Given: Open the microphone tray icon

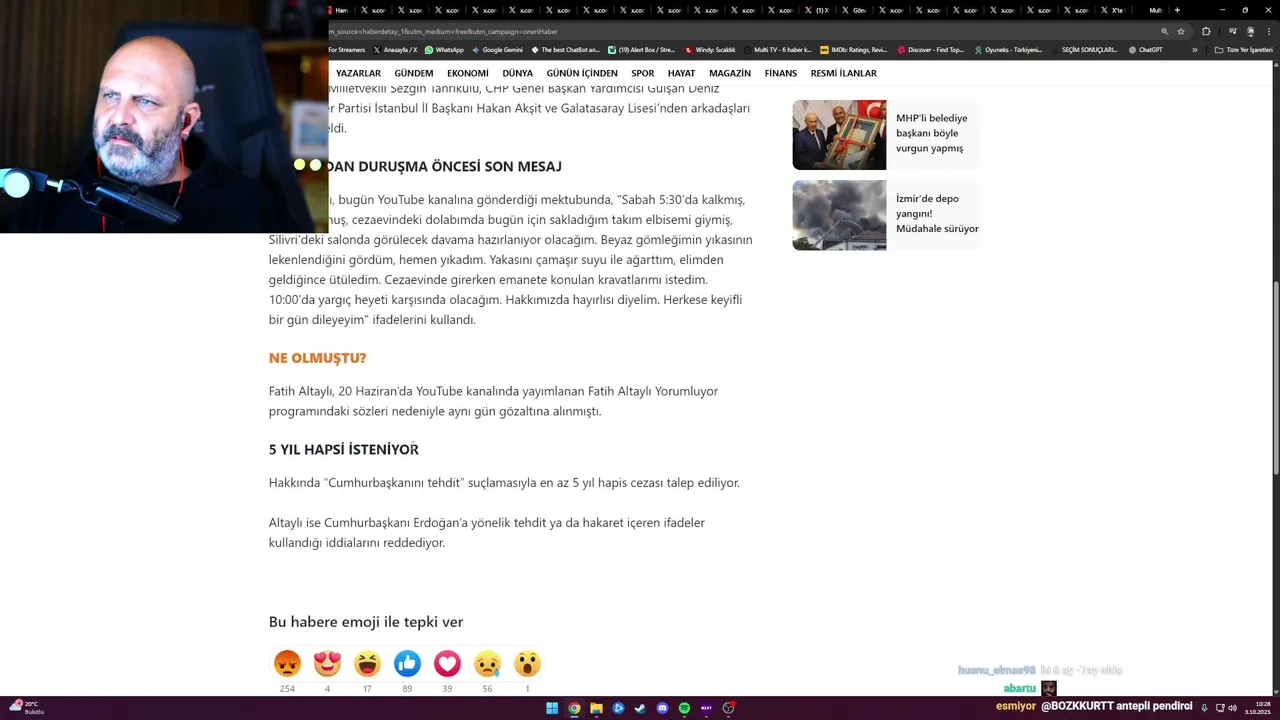Looking at the screenshot, I should click(x=1204, y=708).
